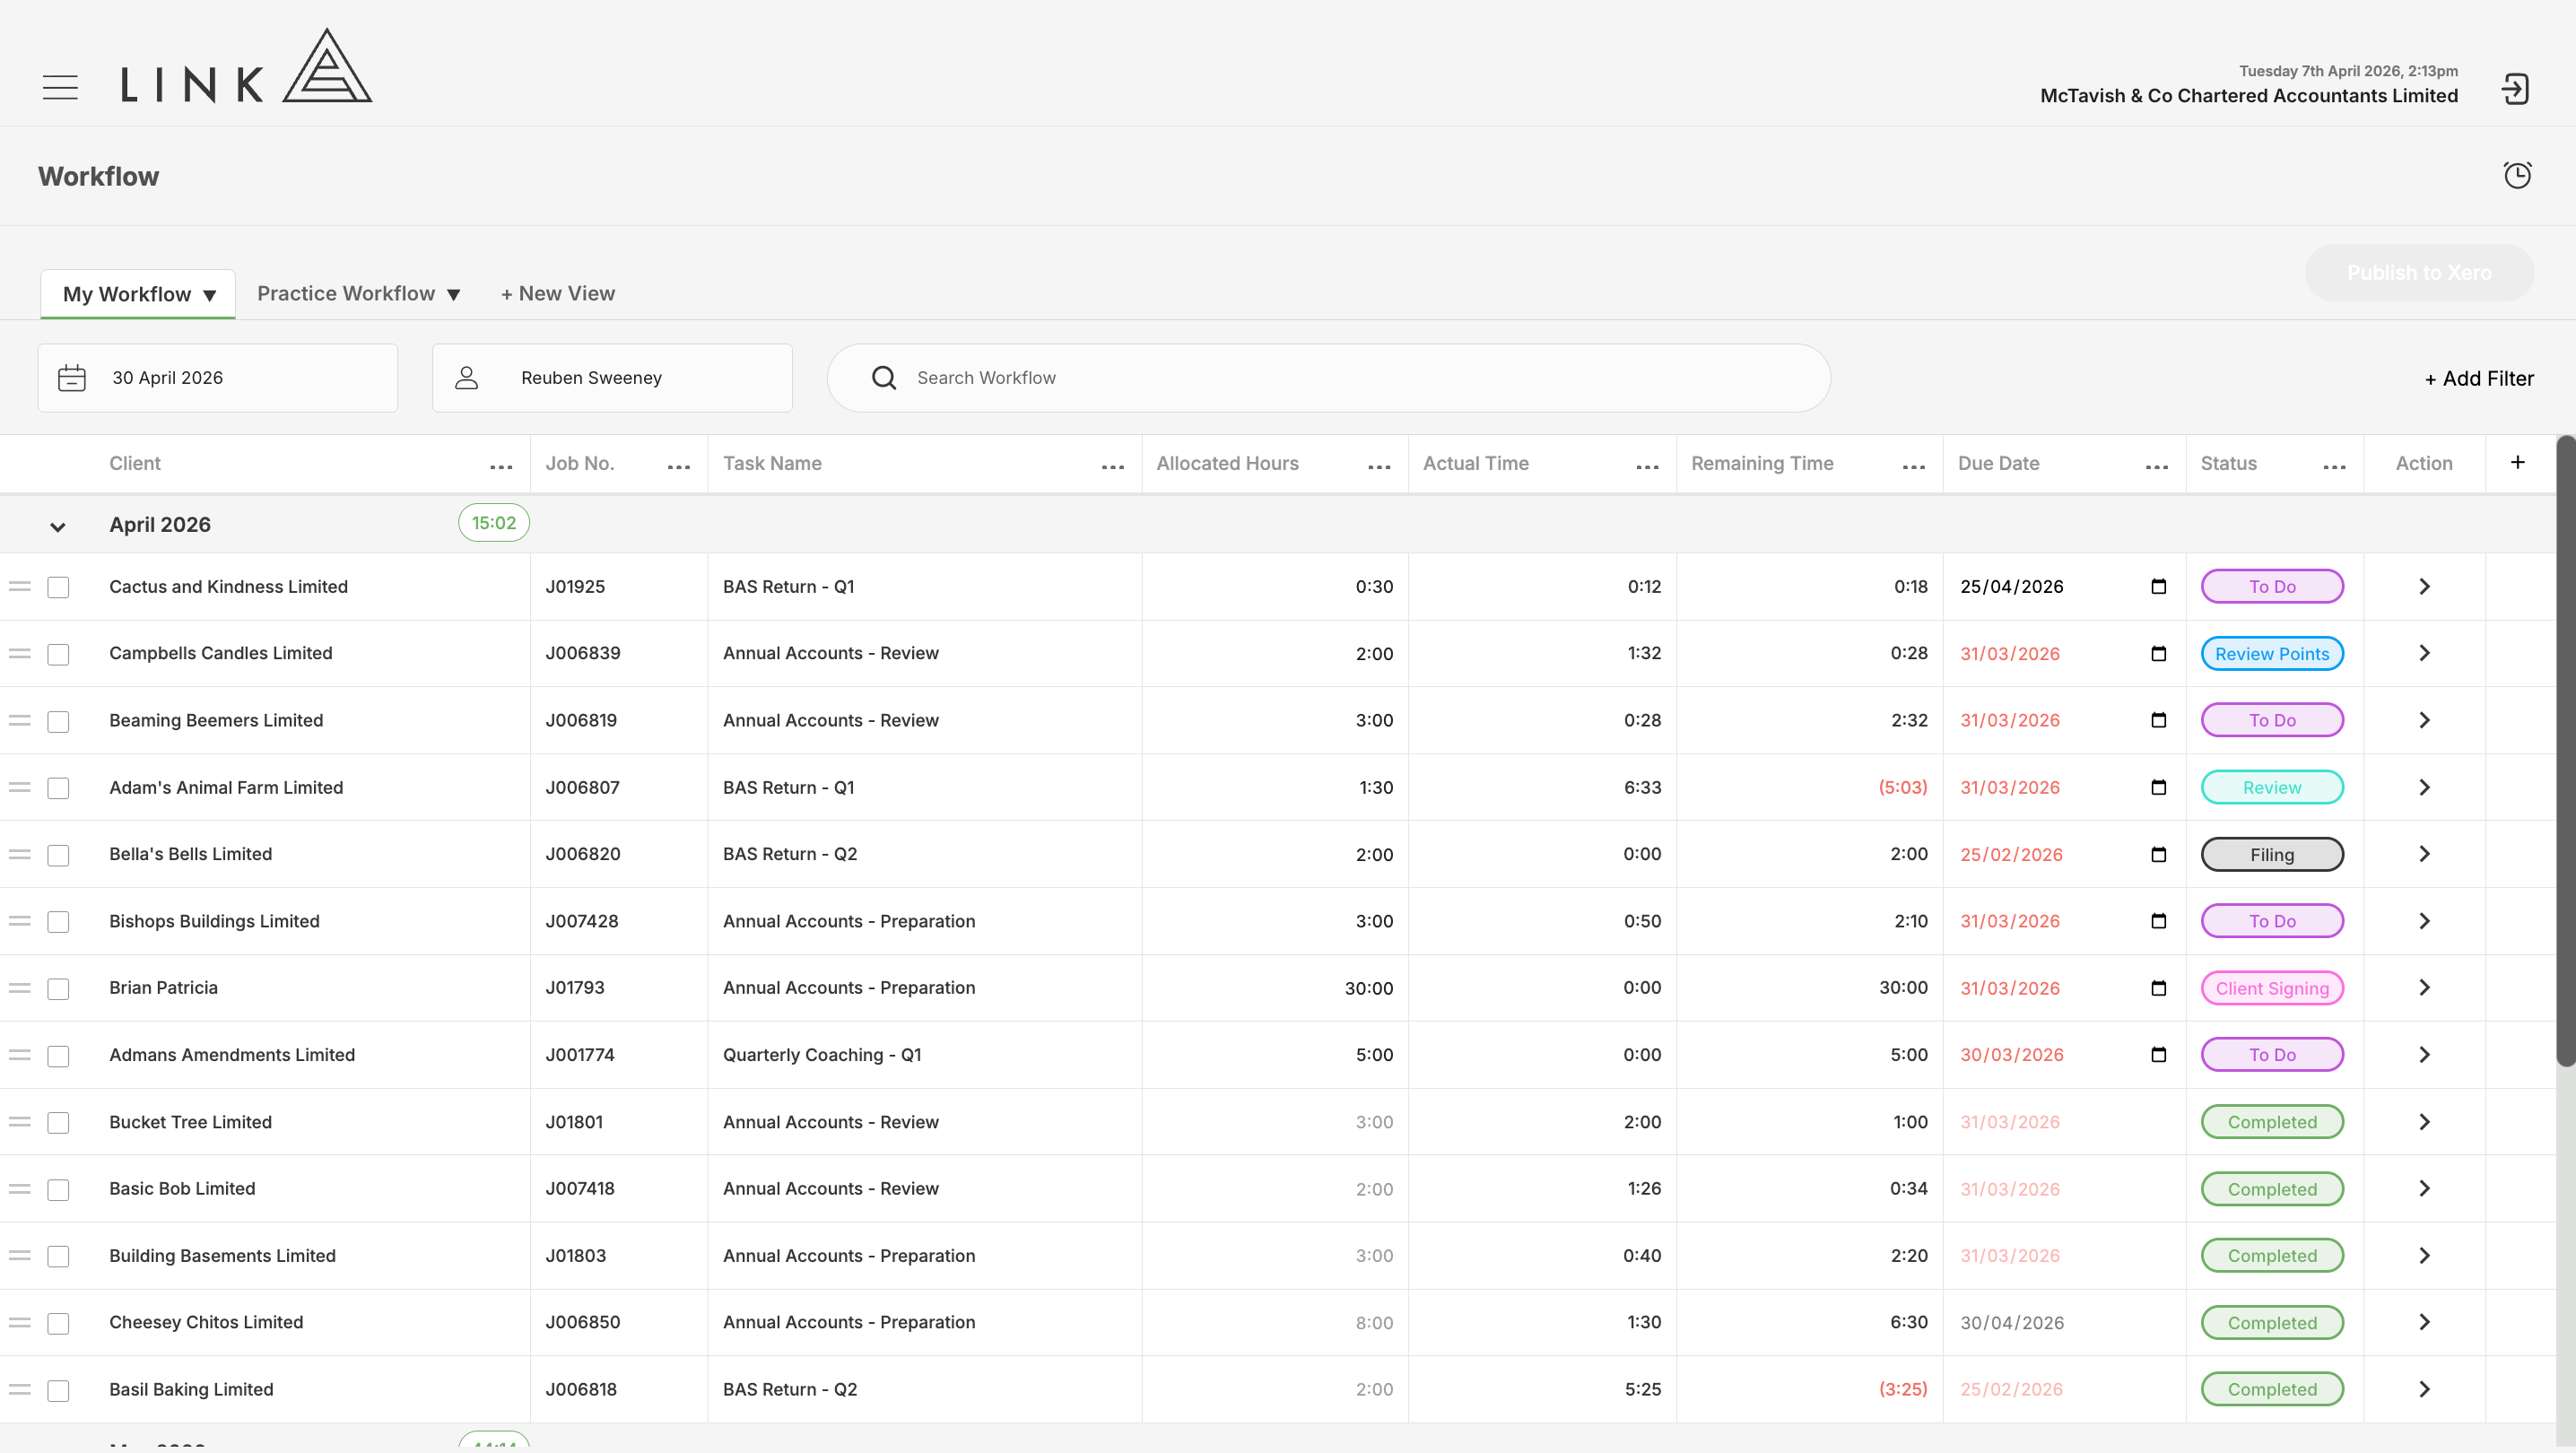Open Status column options menu
Viewport: 2576px width, 1453px height.
(x=2335, y=467)
